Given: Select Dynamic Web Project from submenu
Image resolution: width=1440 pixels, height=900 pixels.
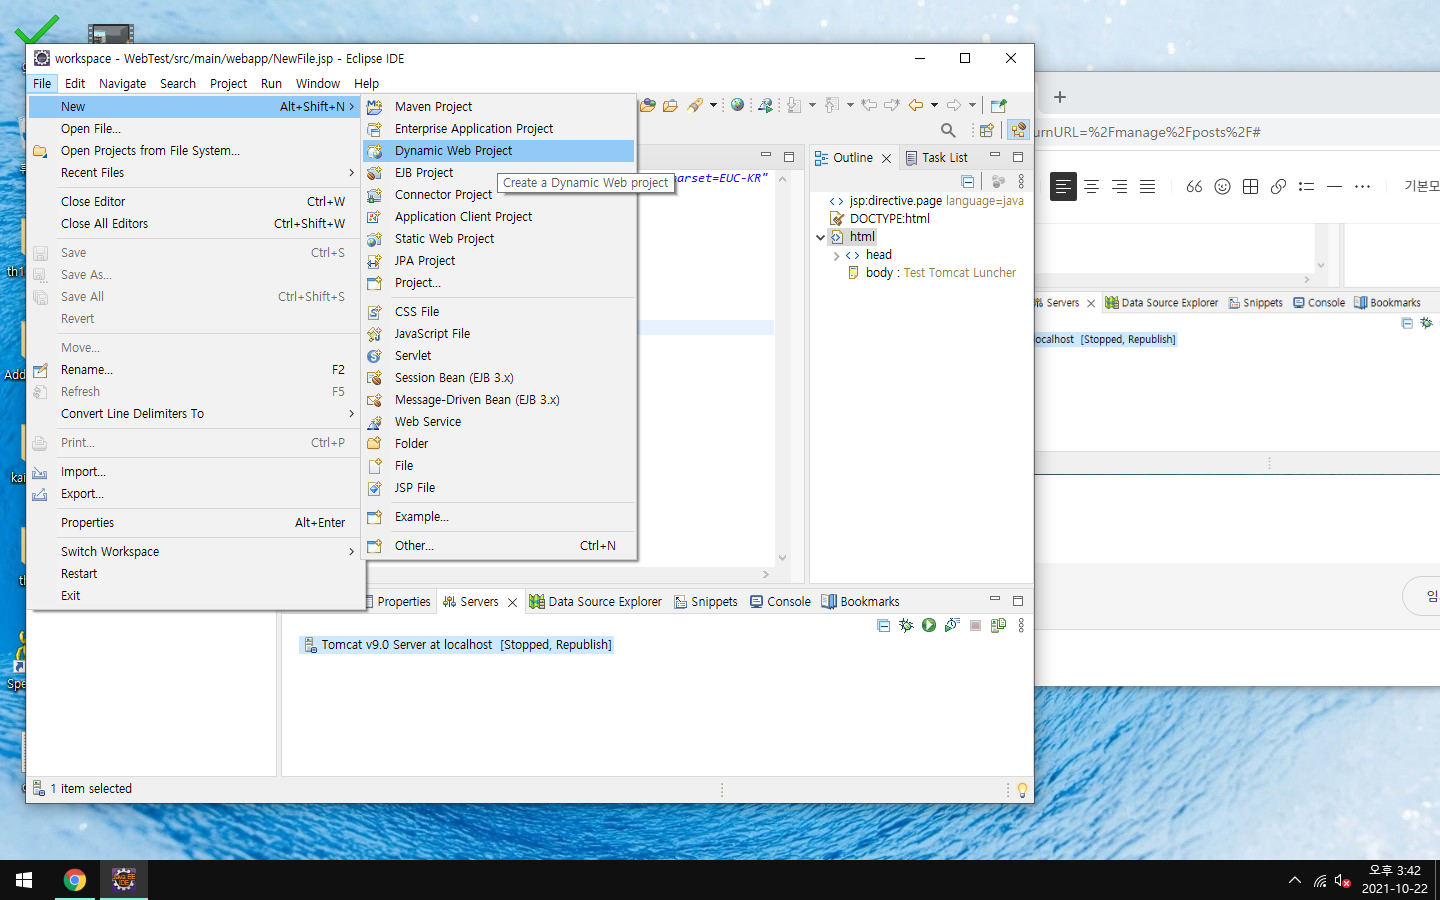Looking at the screenshot, I should [499, 151].
